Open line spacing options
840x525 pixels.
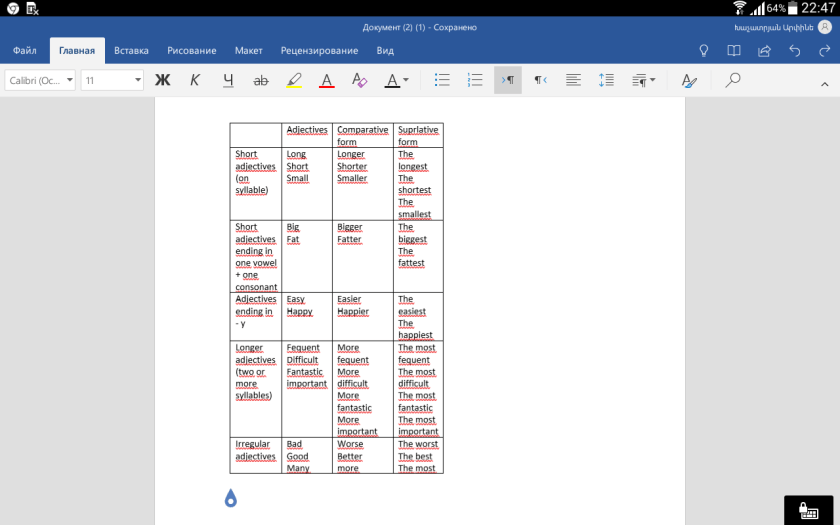tap(606, 80)
